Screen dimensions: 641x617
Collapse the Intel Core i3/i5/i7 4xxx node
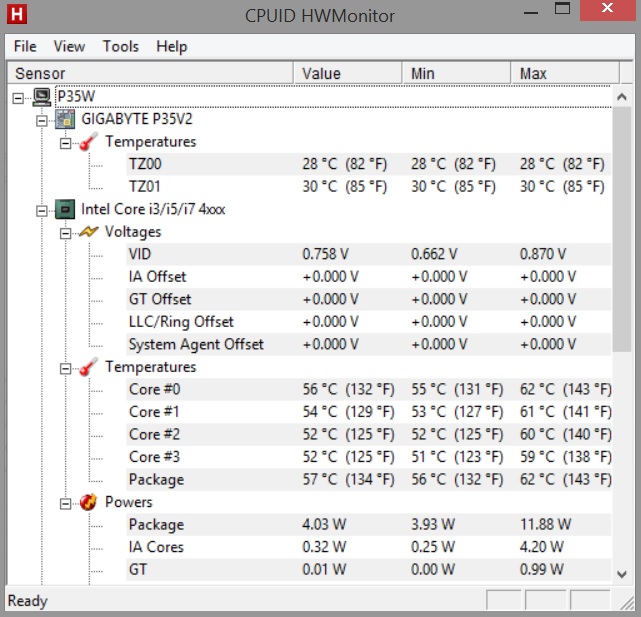[42, 211]
